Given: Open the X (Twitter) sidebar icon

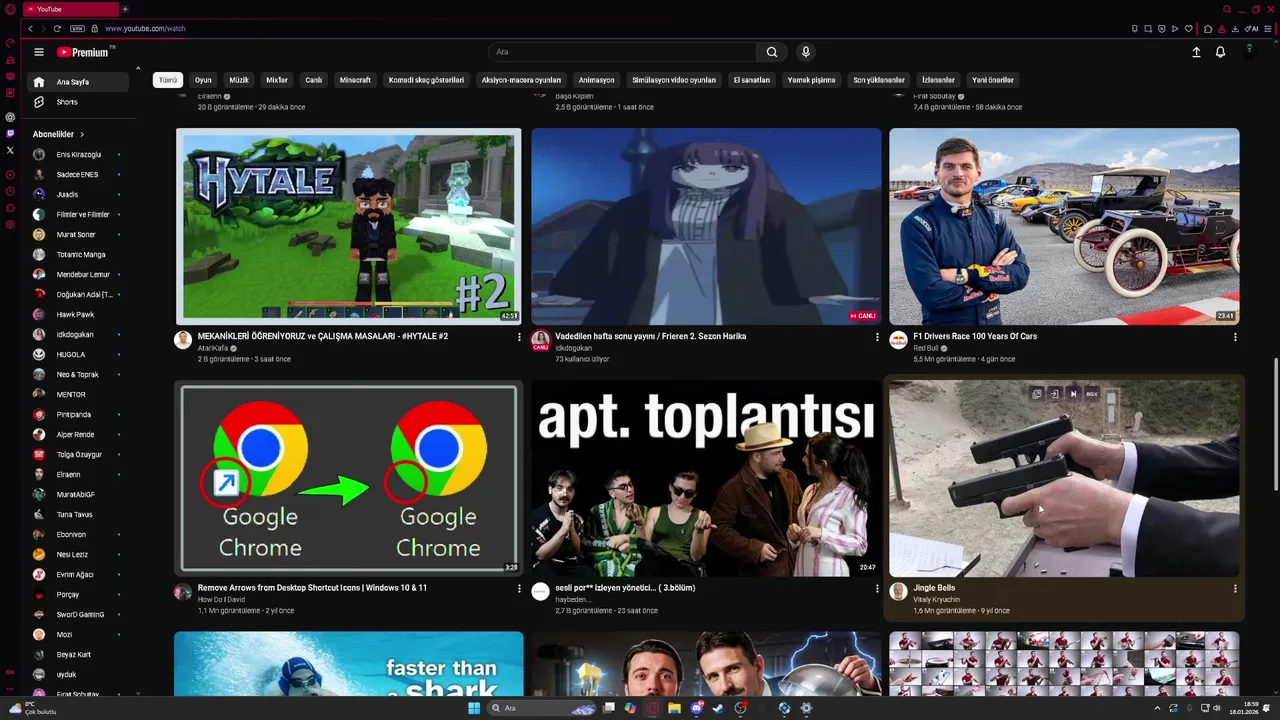Looking at the screenshot, I should (x=10, y=150).
